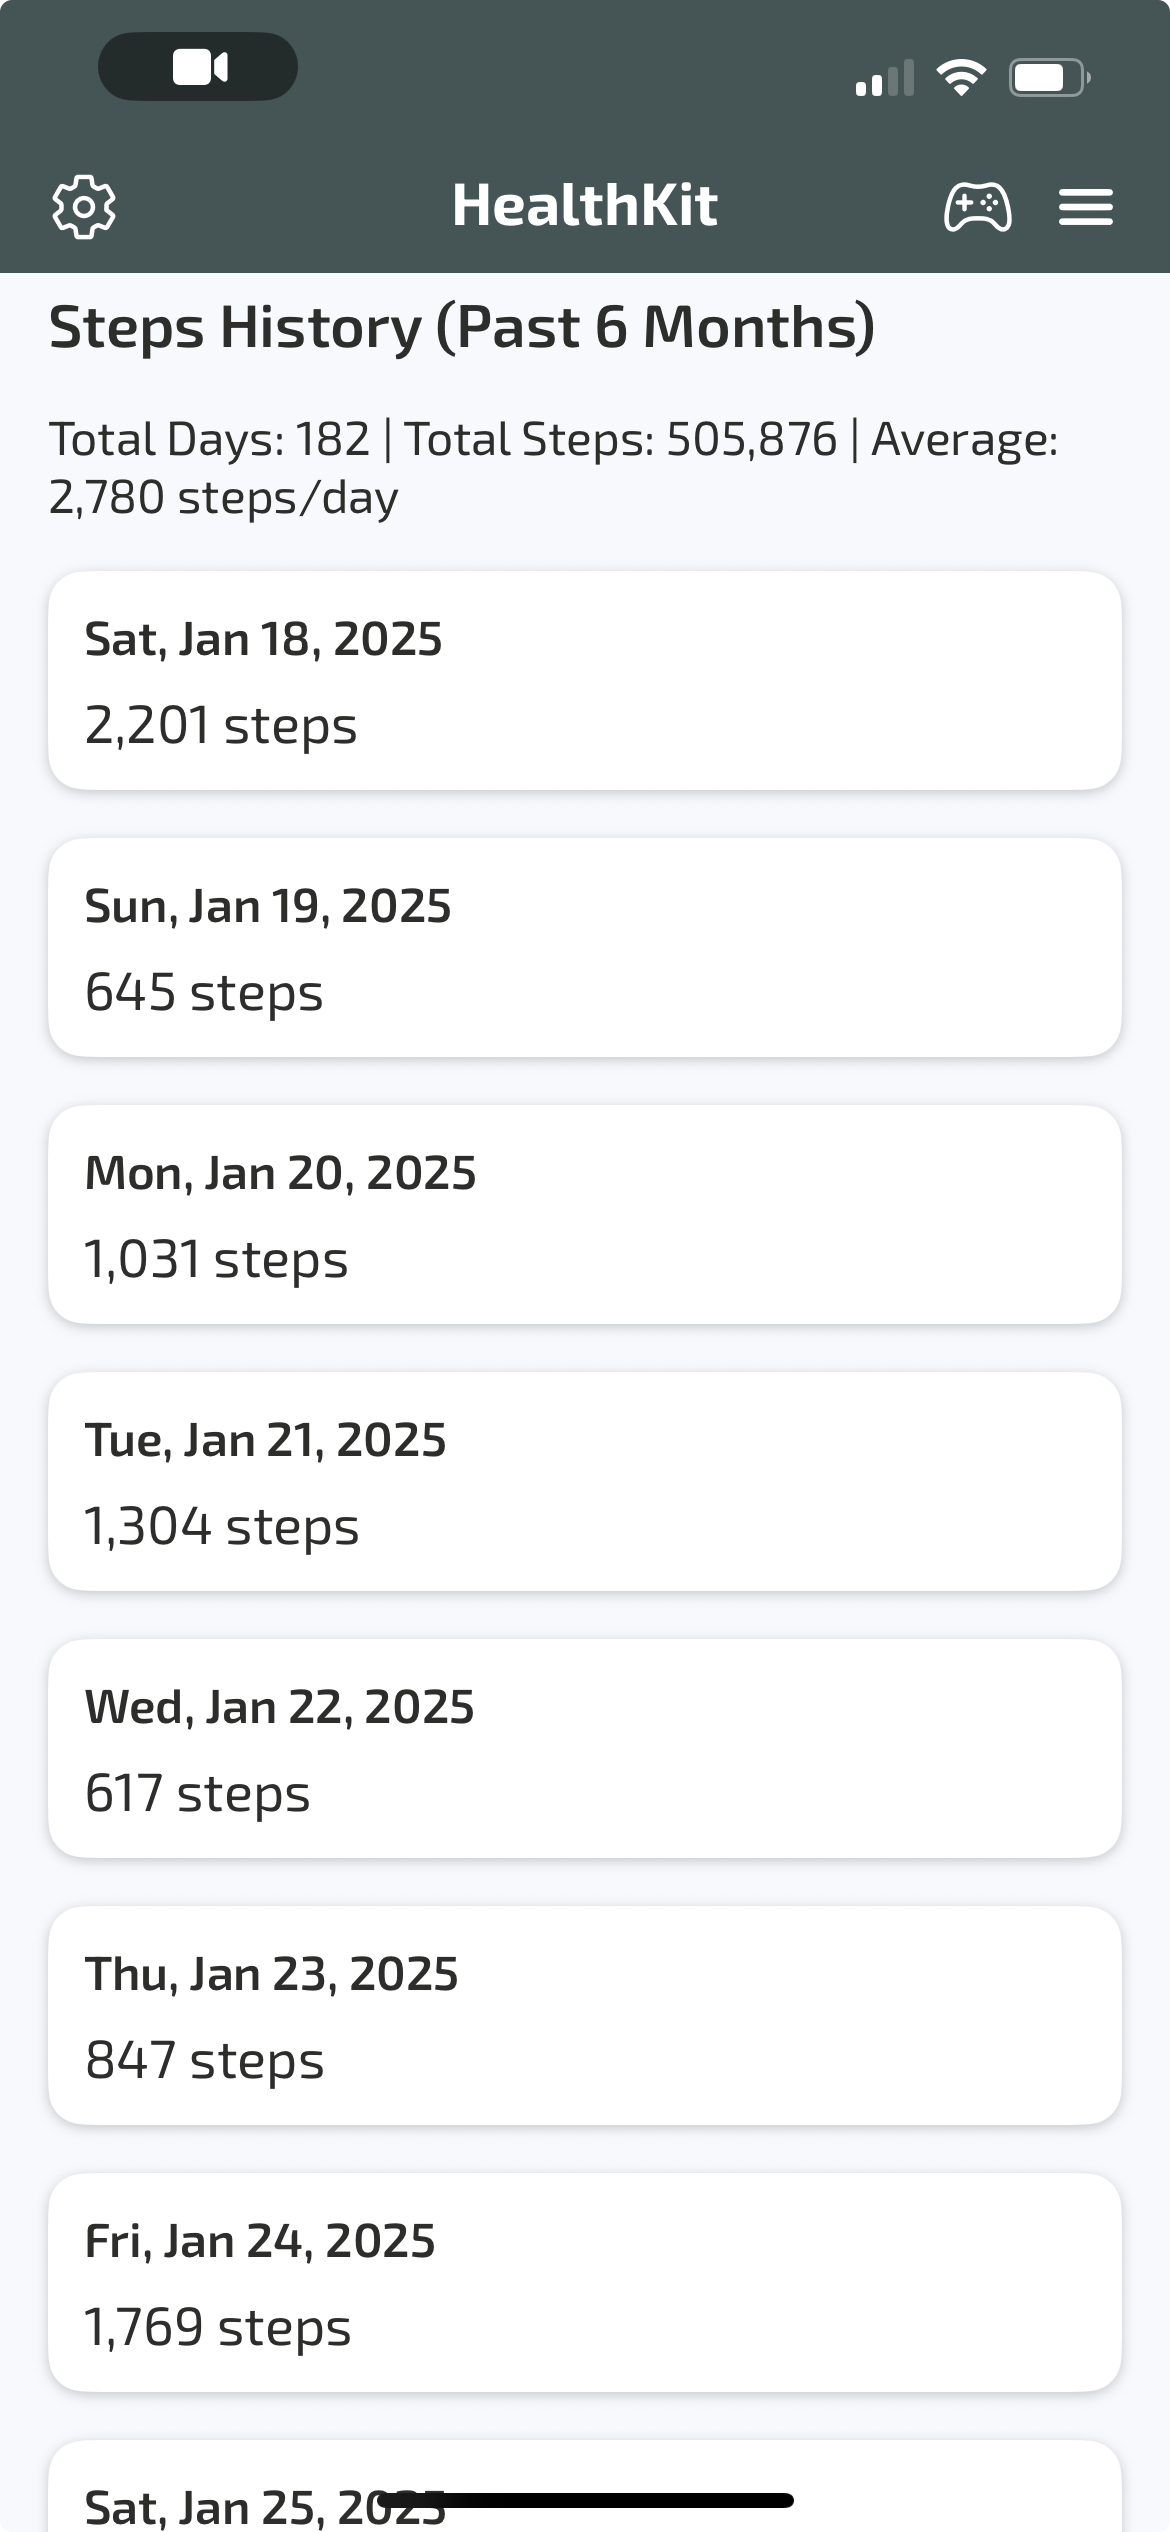Tap the total steps summary text

tap(553, 468)
